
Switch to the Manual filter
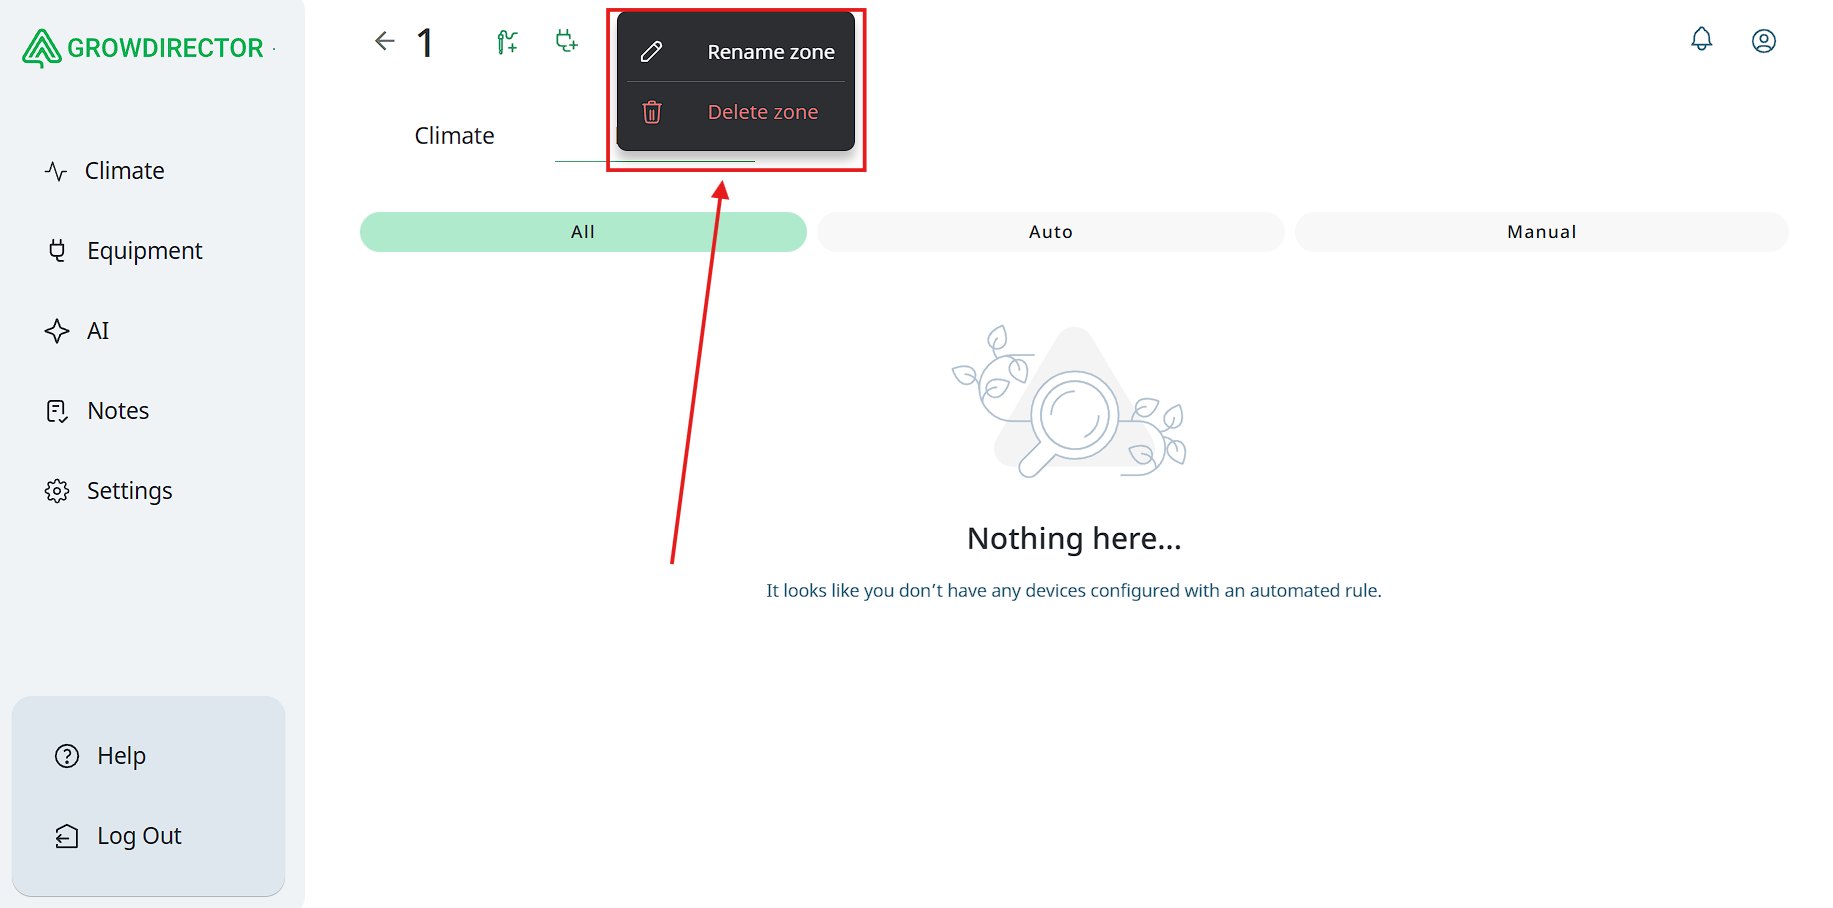pos(1540,232)
